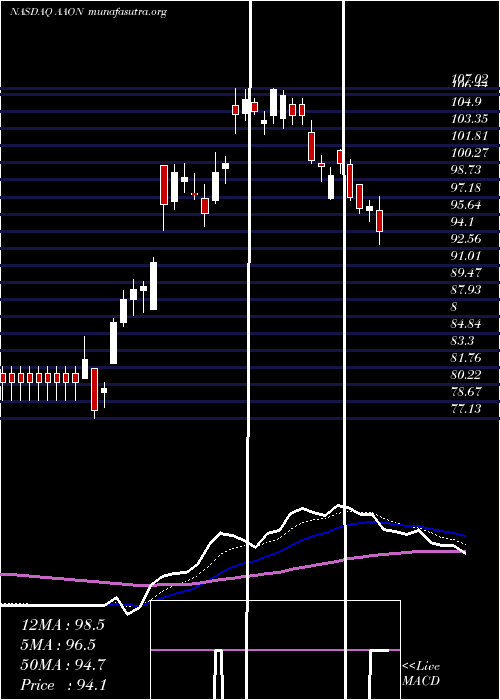Click the tall white candle near 91.01
Viewport: 500px width, 700px height.
point(153,286)
